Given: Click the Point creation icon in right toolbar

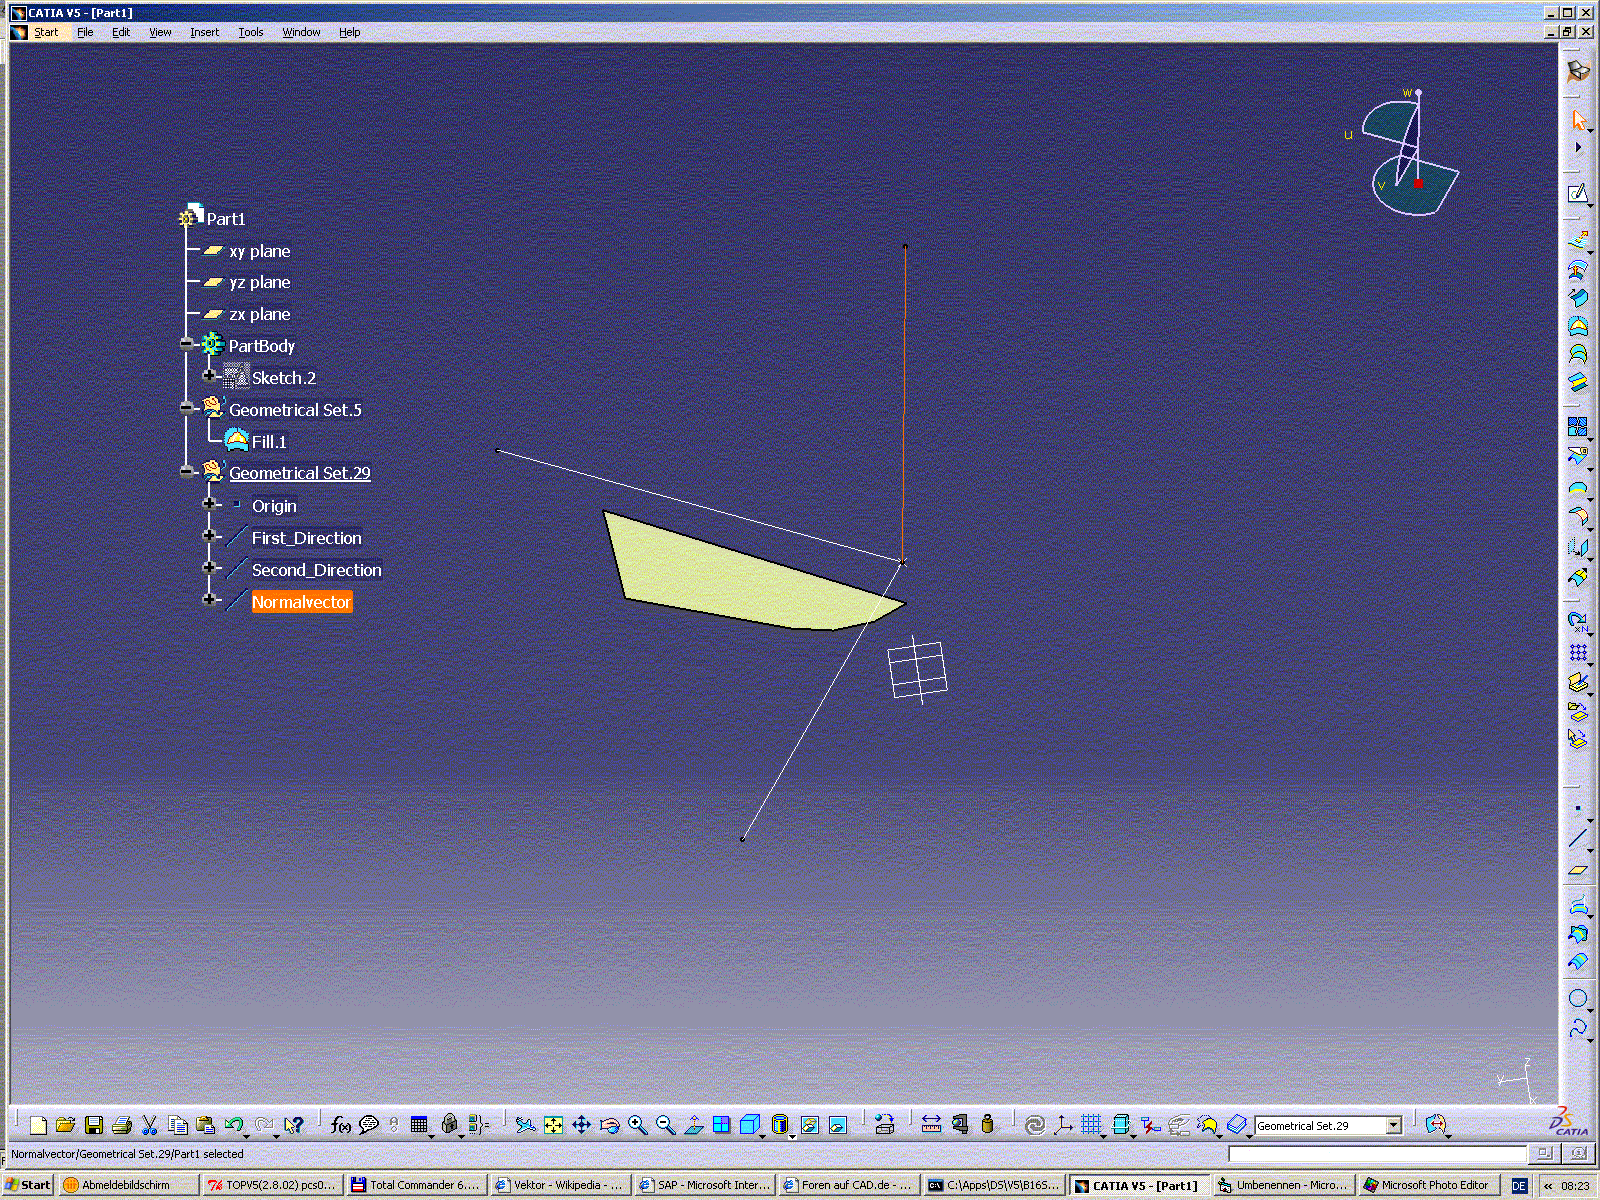Looking at the screenshot, I should coord(1578,808).
